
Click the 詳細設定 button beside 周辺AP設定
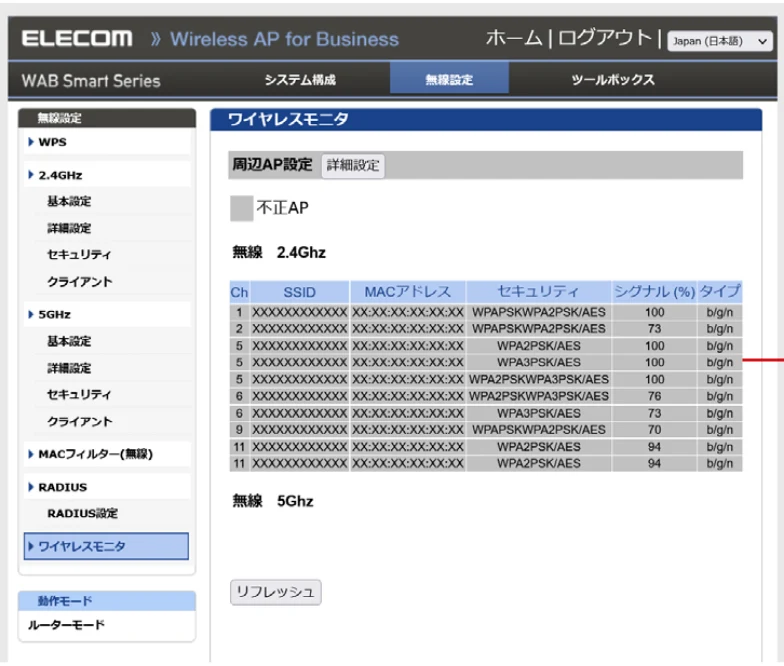[x=353, y=166]
